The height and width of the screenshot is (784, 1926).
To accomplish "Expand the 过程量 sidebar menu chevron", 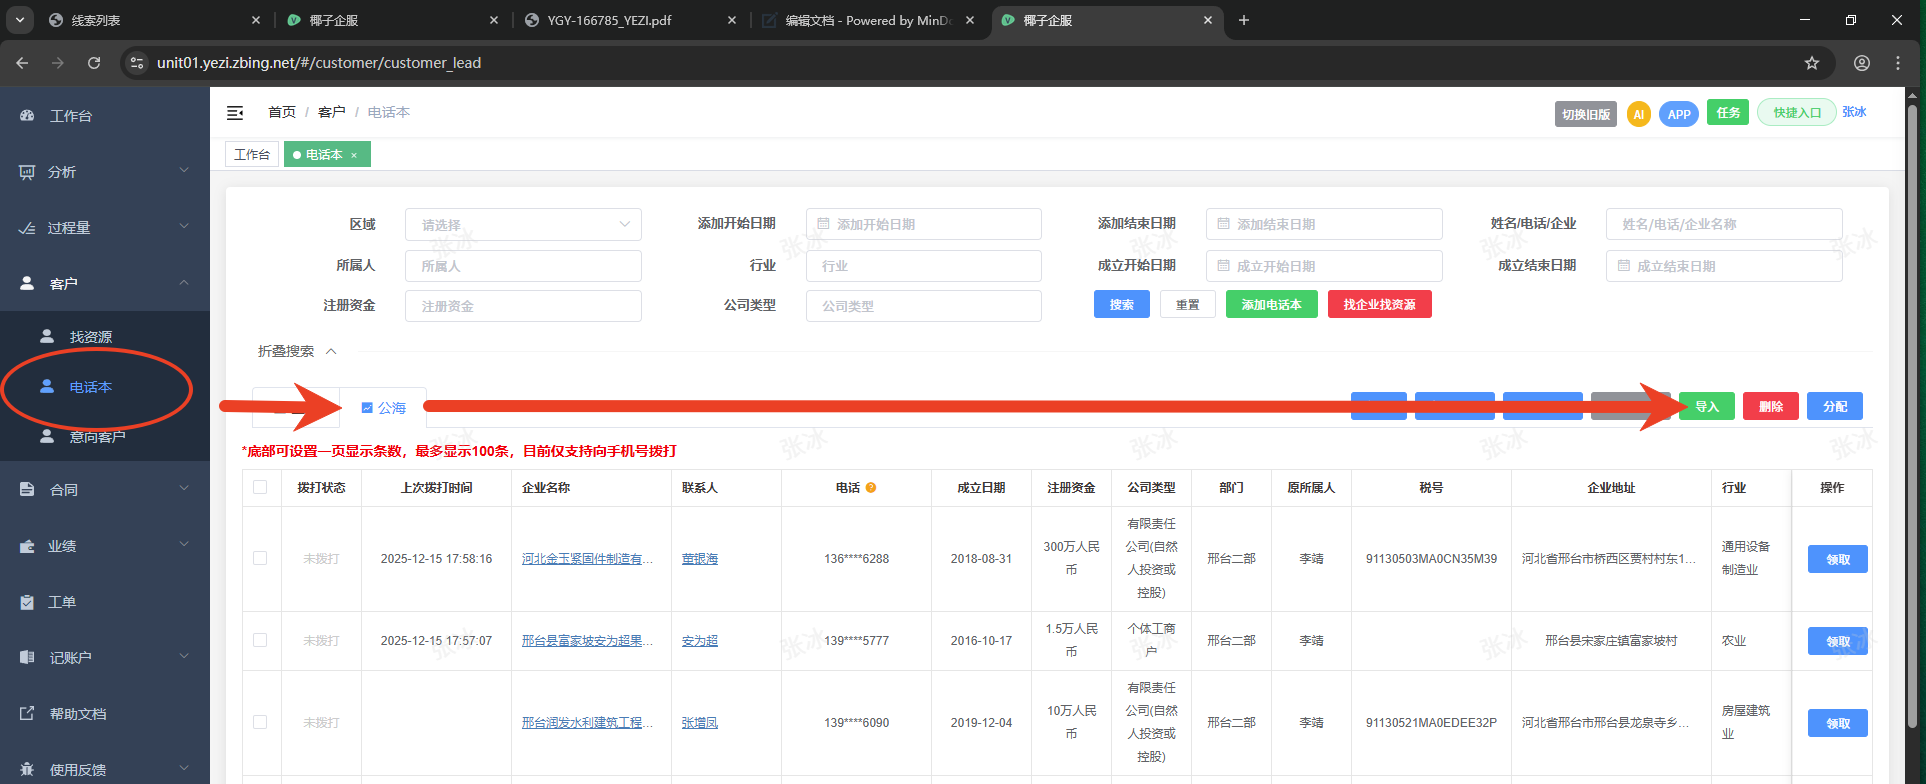I will point(184,227).
